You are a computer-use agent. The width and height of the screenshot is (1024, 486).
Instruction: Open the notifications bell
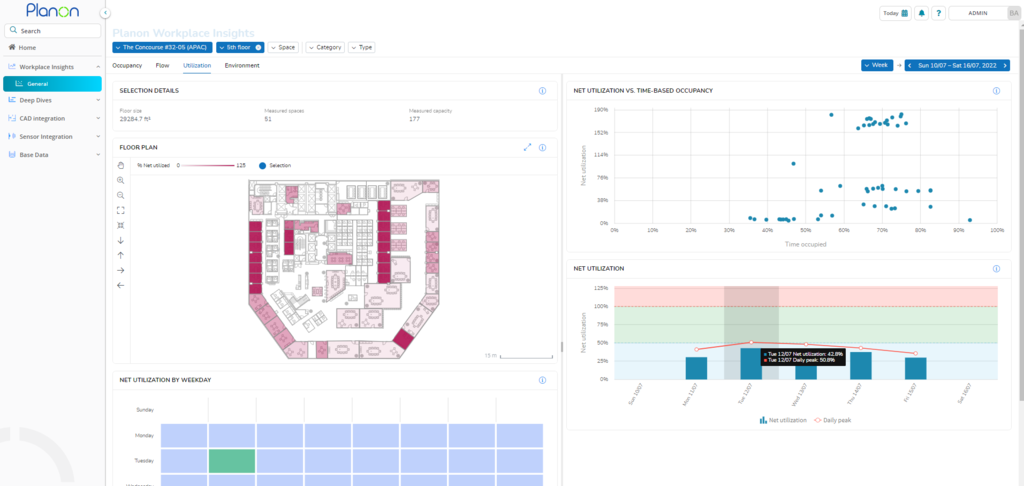click(921, 13)
